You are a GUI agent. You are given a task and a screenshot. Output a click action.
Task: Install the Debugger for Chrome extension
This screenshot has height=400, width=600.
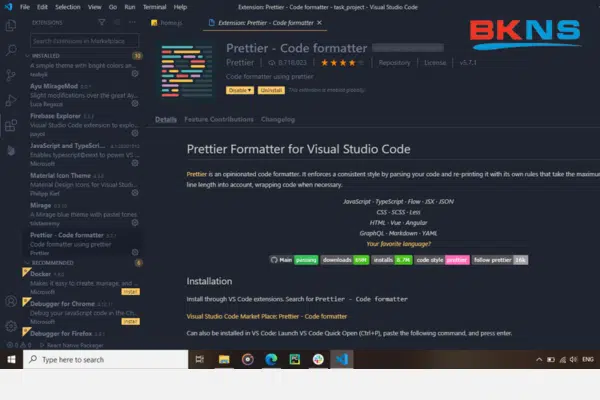(130, 322)
